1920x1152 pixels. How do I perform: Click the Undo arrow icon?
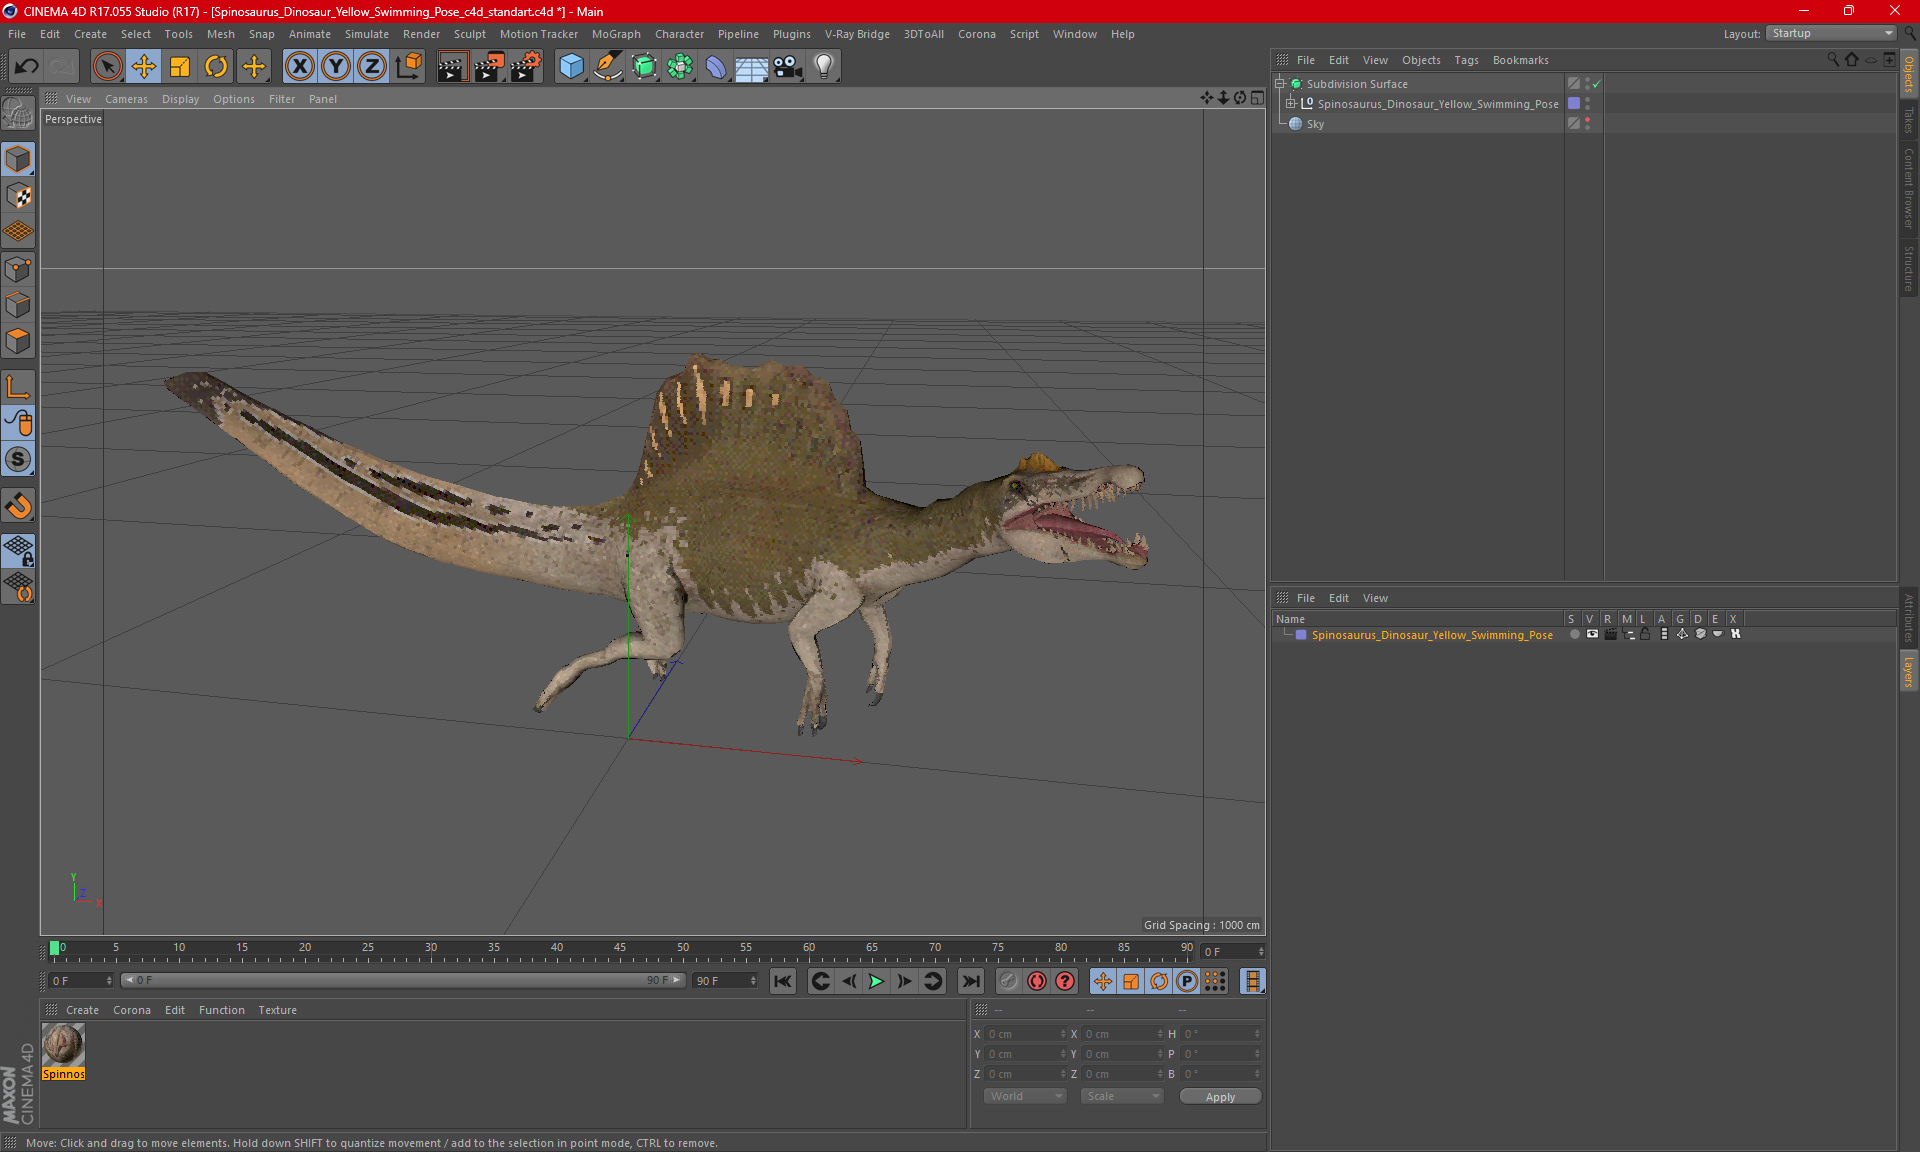coord(27,66)
